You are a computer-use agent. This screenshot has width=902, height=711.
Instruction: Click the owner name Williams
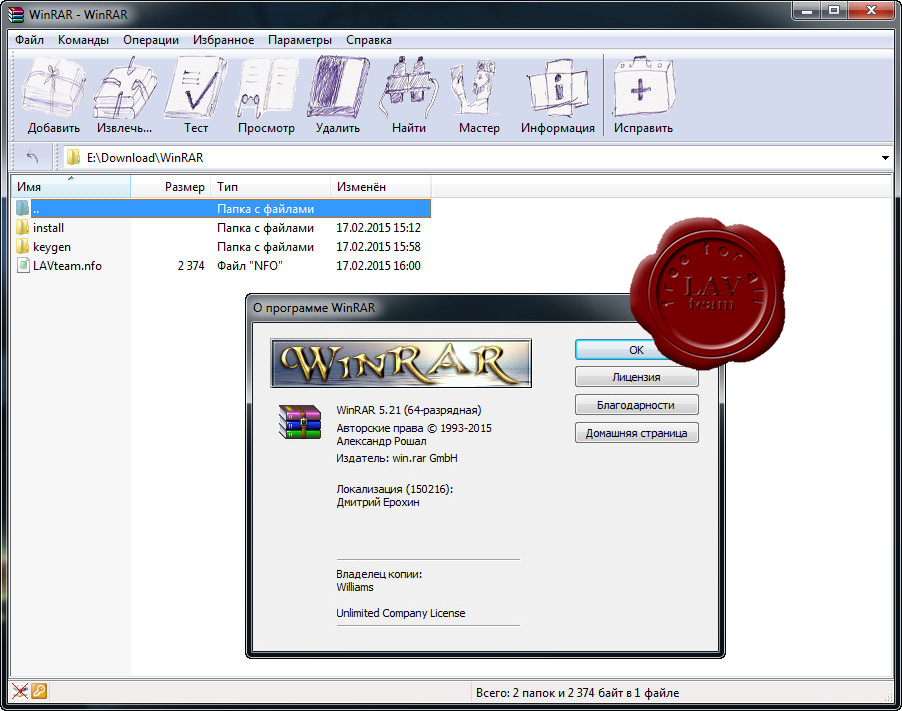click(x=354, y=587)
